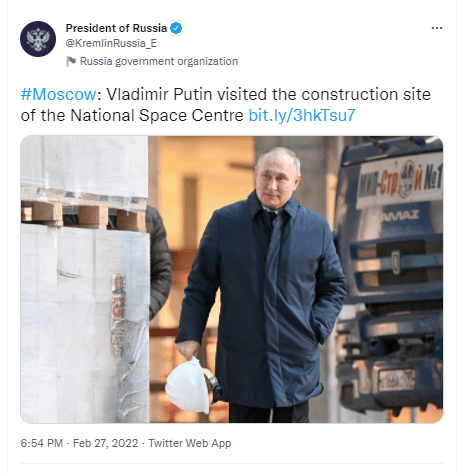The width and height of the screenshot is (466, 473).
Task: Click the @KremlinRussia_E handle
Action: pos(111,43)
